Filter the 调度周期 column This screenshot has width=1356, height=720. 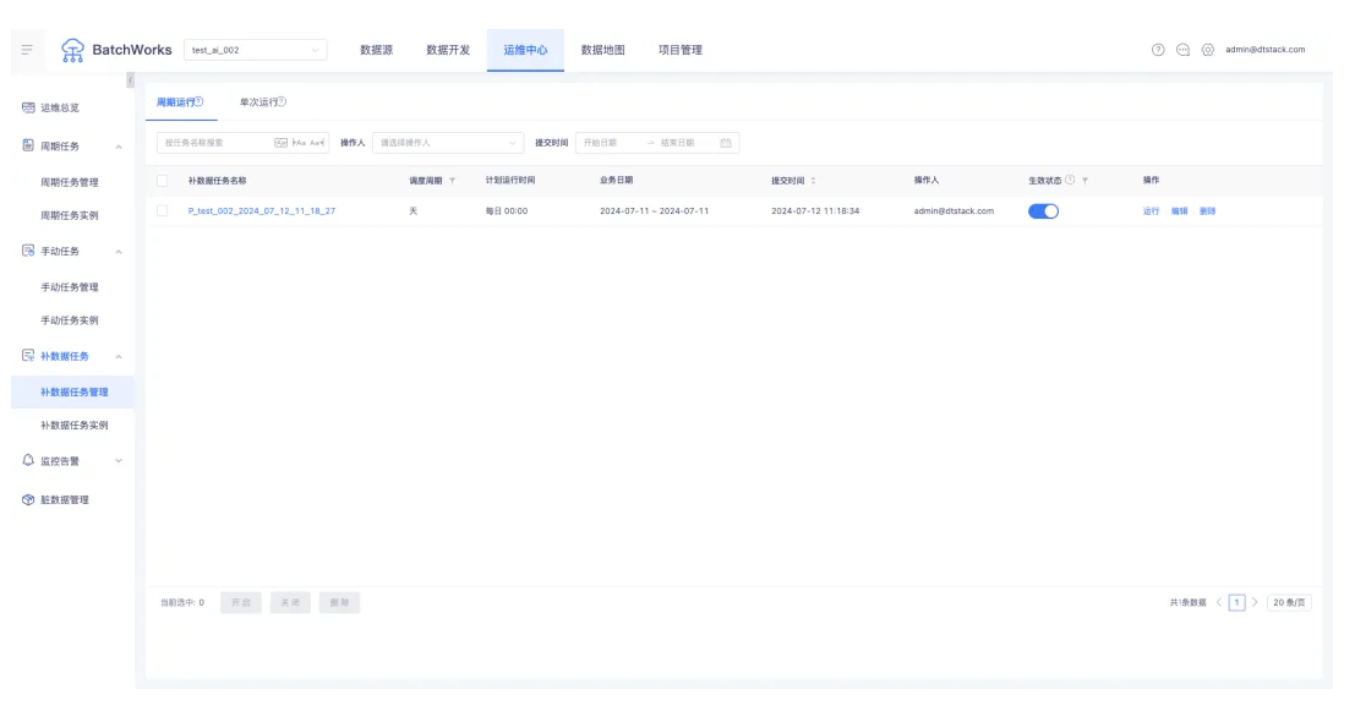click(452, 181)
